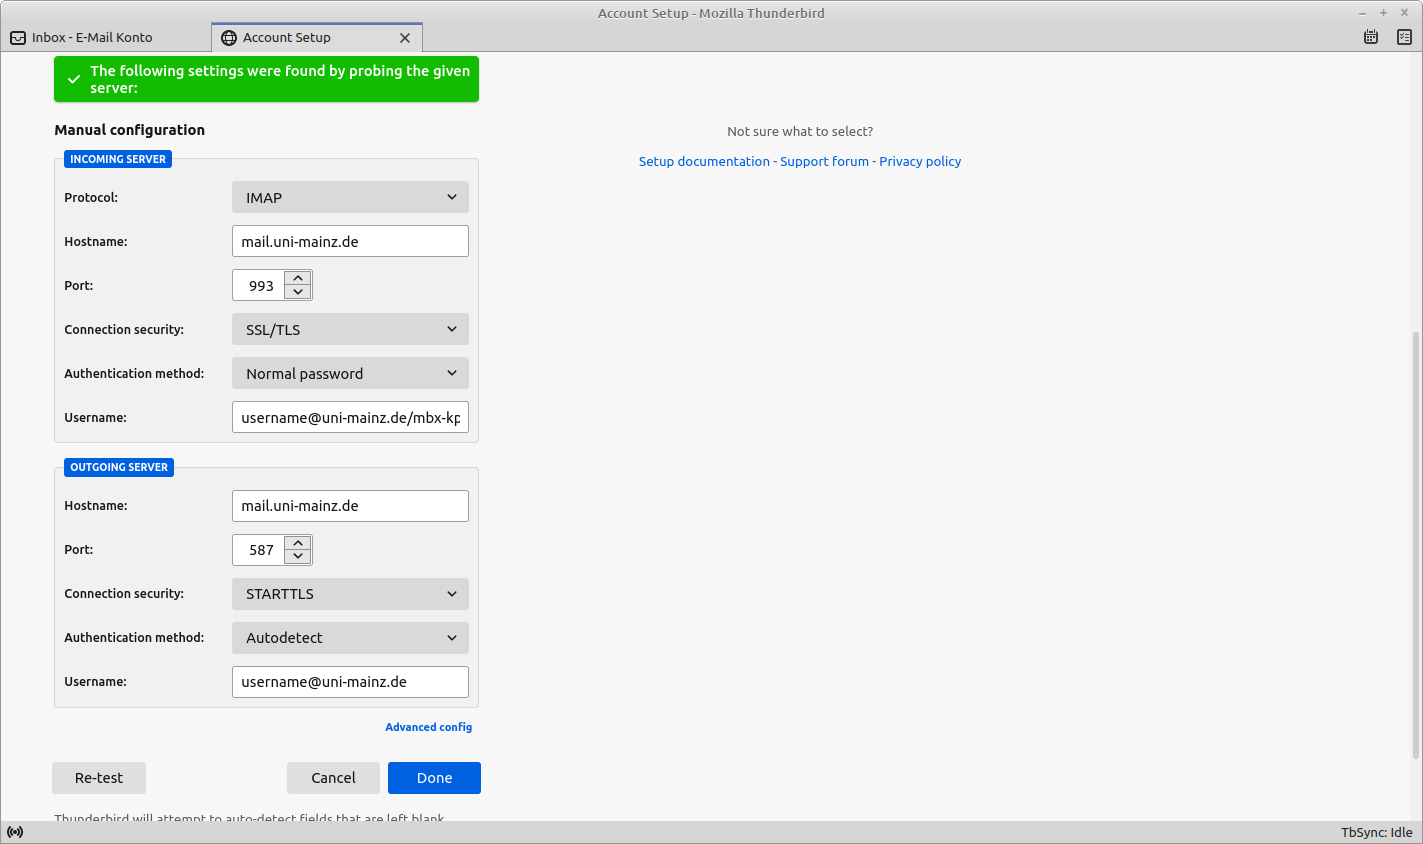The image size is (1423, 844).
Task: Click the INCOMING SERVER label
Action: [x=118, y=159]
